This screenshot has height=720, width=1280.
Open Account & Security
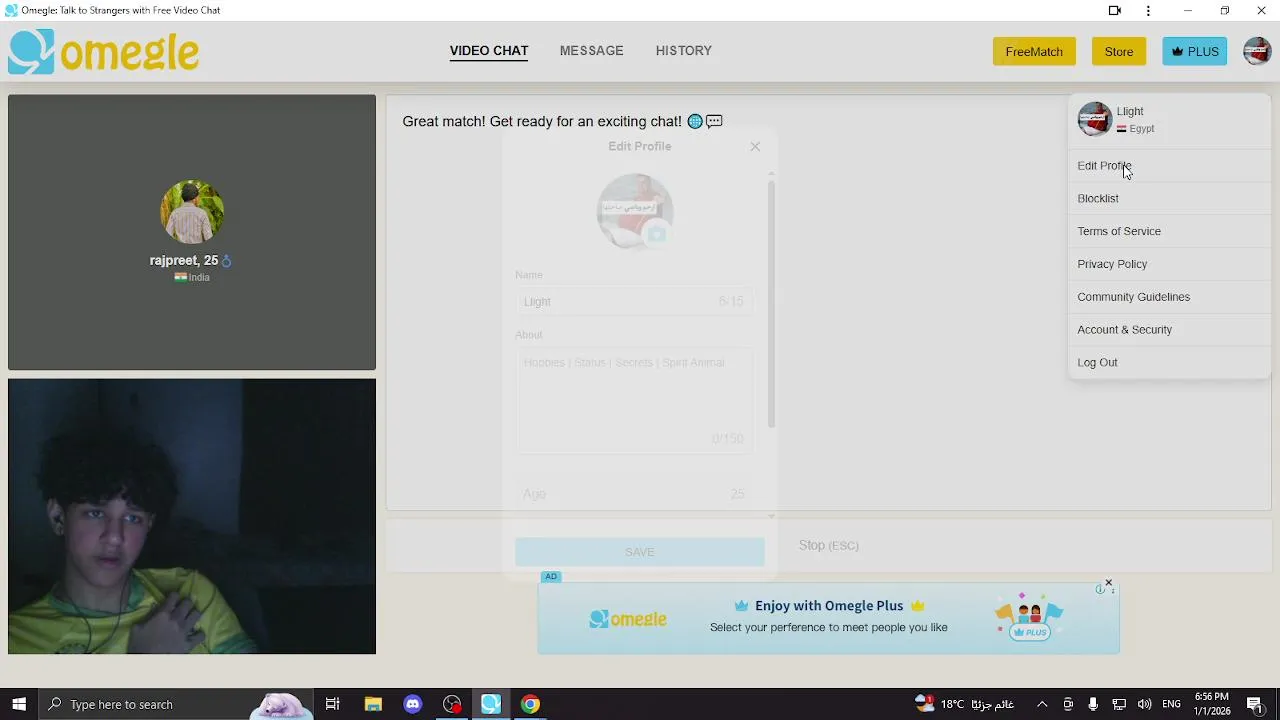[1169, 330]
